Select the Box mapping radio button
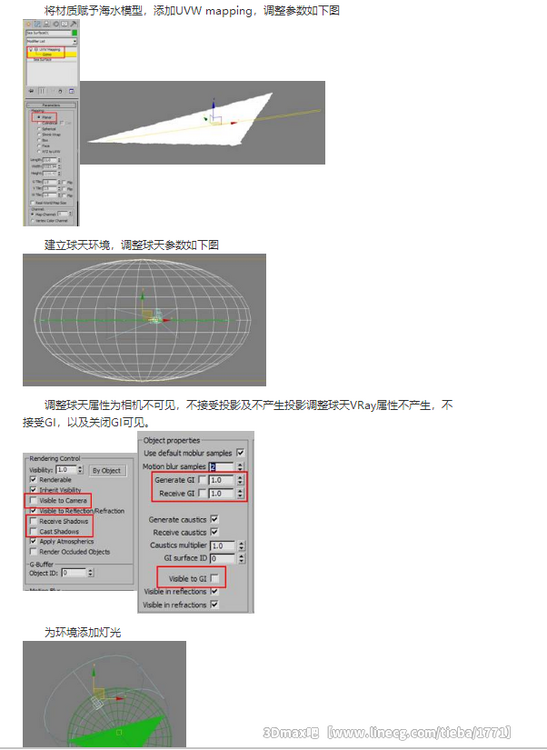Screen dimensions: 547x750 point(39,140)
